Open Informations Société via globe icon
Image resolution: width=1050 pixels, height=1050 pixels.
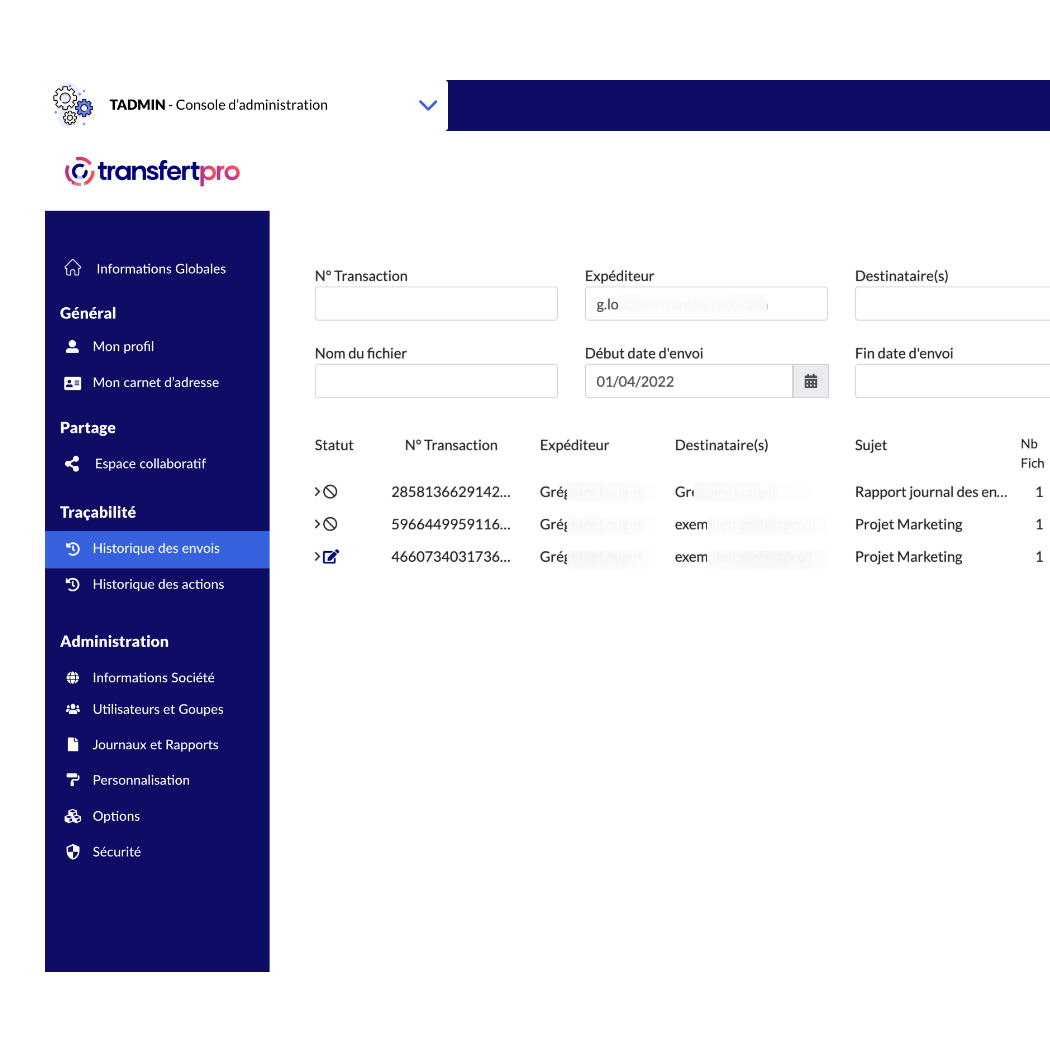tap(73, 677)
